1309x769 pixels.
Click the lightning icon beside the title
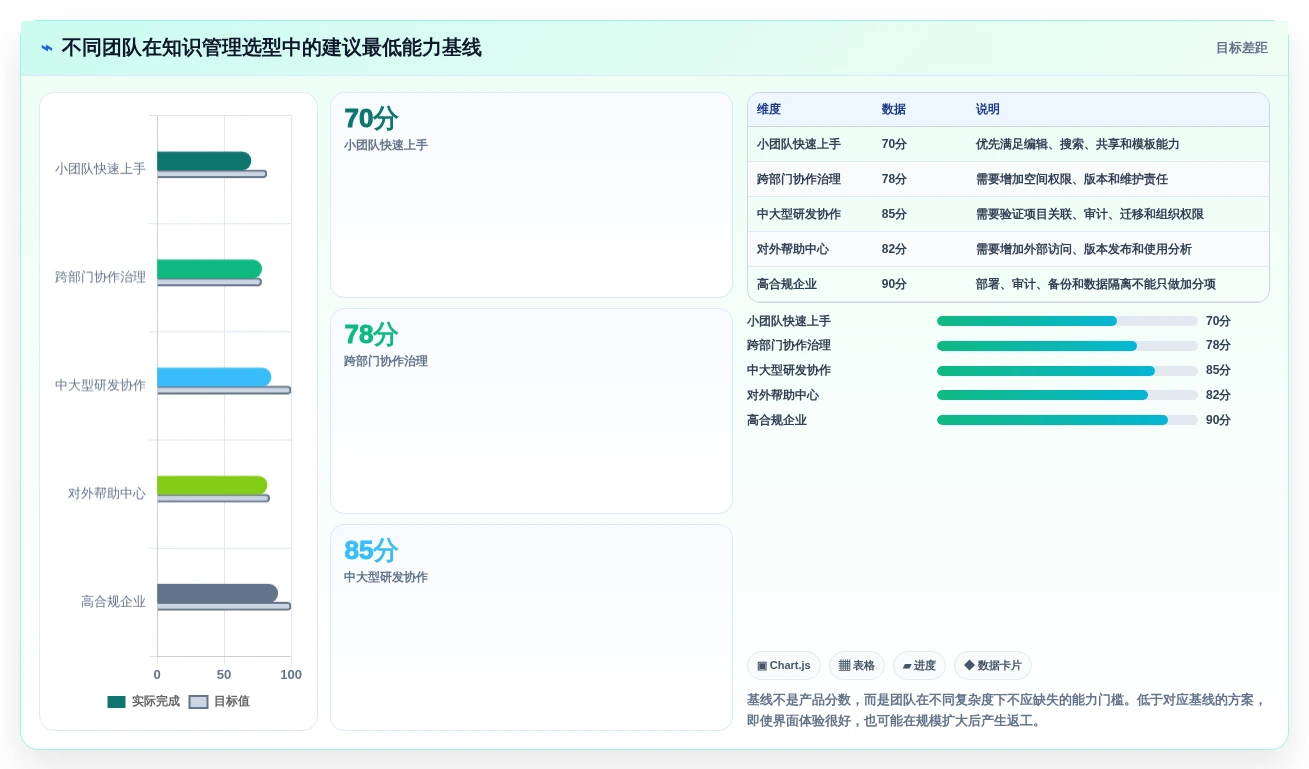click(47, 48)
